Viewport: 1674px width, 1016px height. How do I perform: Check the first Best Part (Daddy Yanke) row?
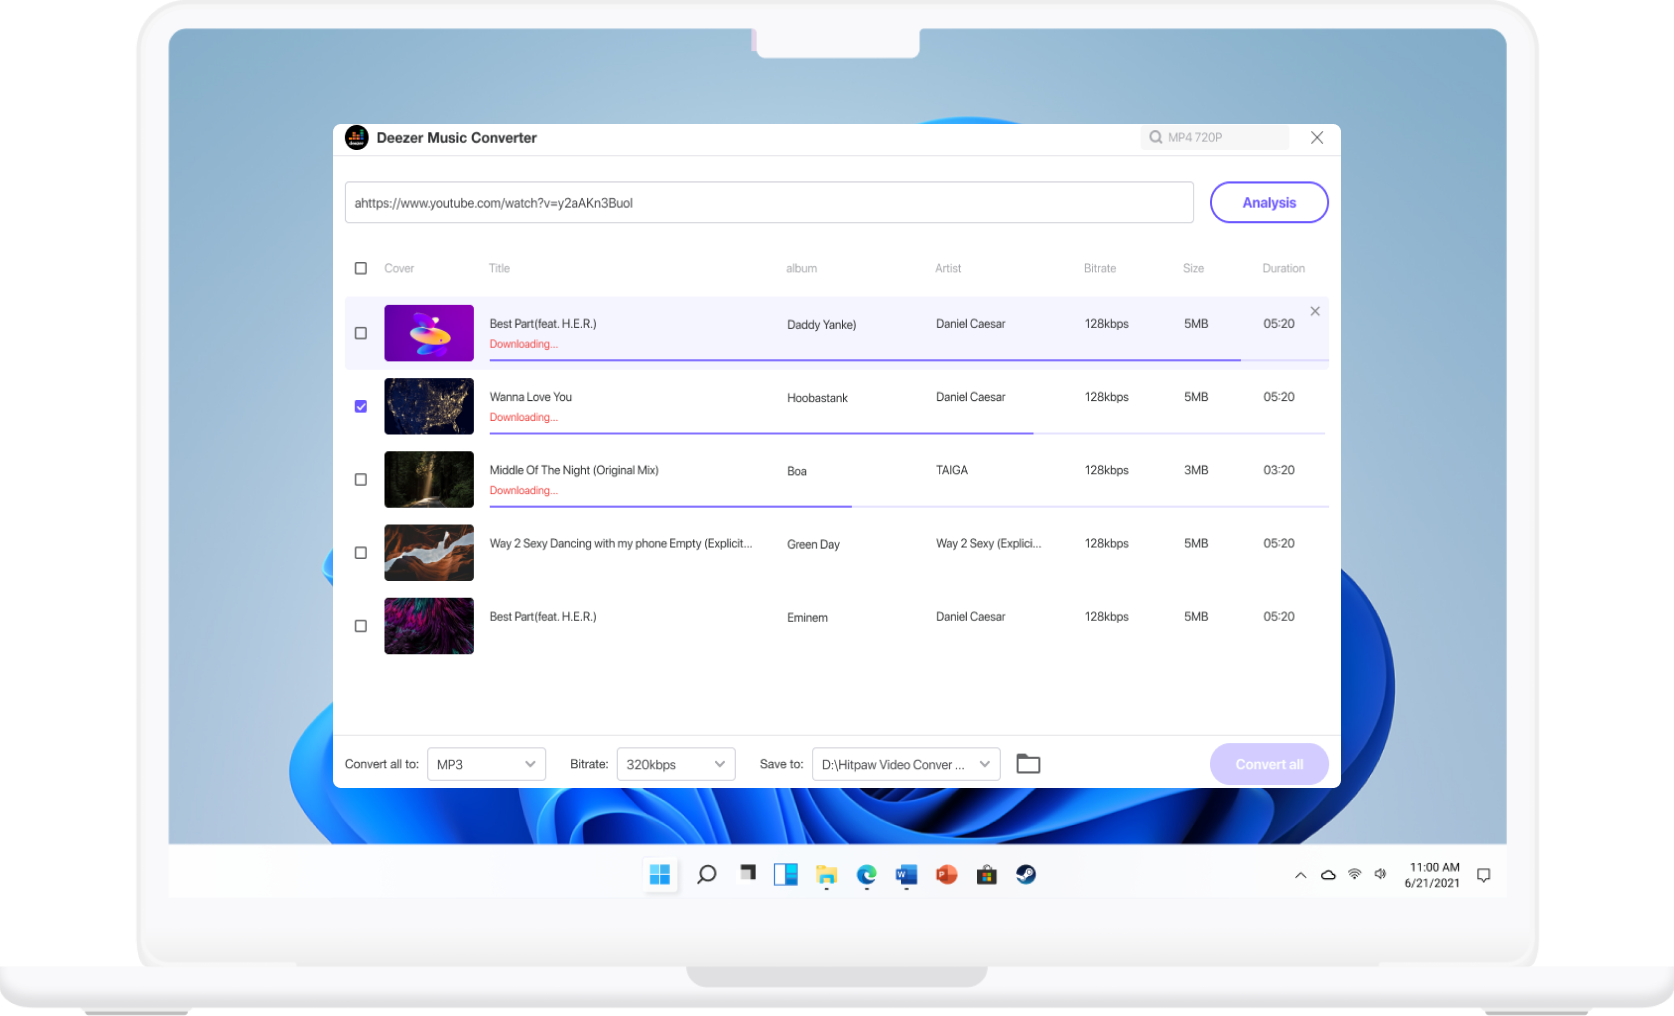361,333
